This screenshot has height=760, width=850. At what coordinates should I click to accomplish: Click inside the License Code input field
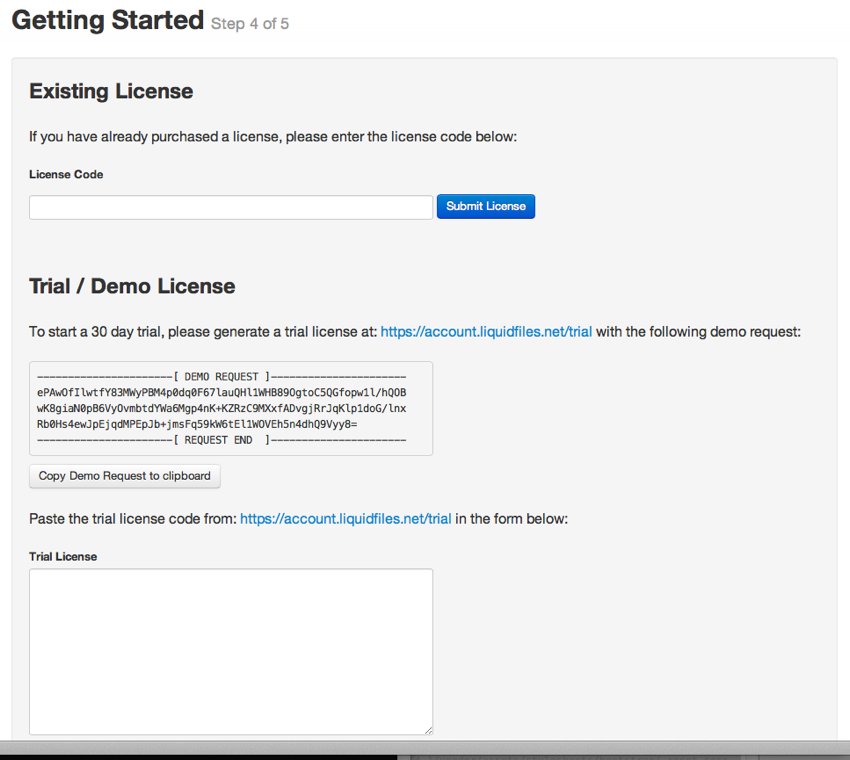coord(230,206)
